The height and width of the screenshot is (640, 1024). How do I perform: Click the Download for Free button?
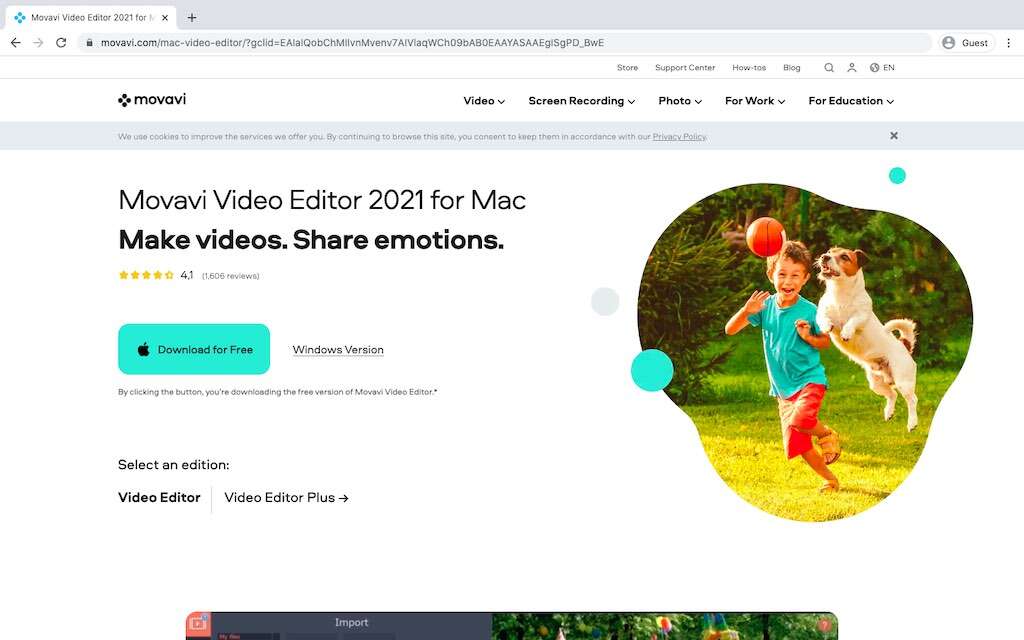[194, 350]
